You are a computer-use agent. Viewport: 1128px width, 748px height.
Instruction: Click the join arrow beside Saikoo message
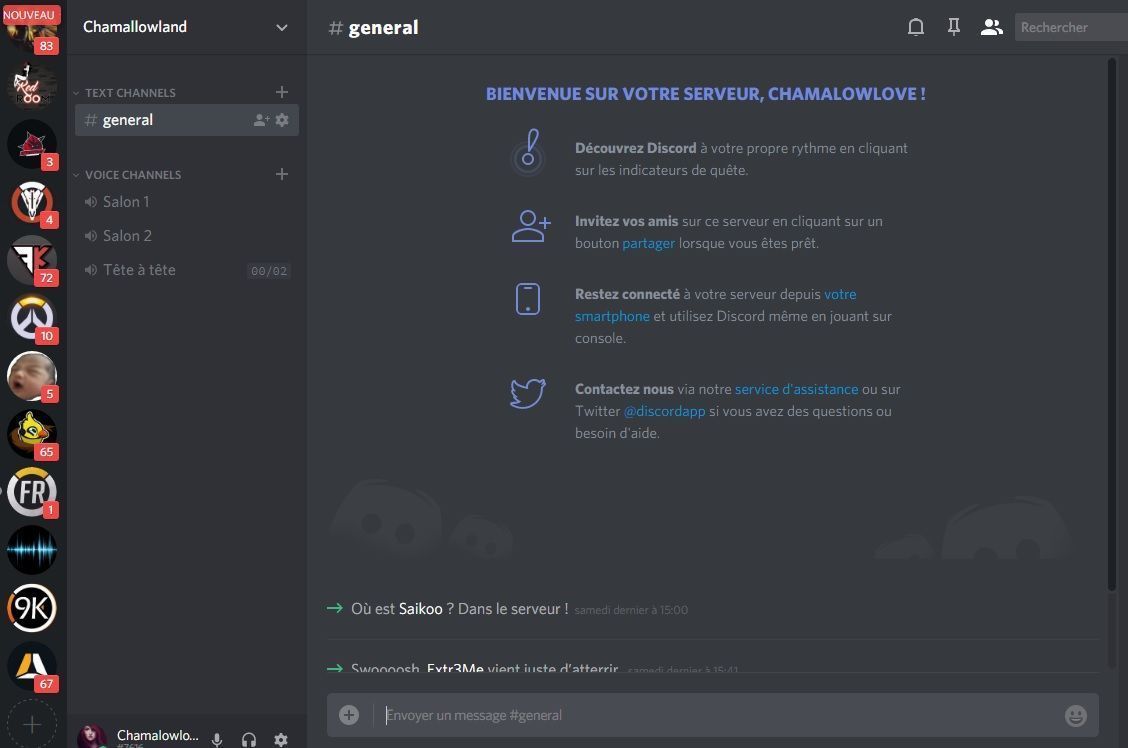pos(335,608)
